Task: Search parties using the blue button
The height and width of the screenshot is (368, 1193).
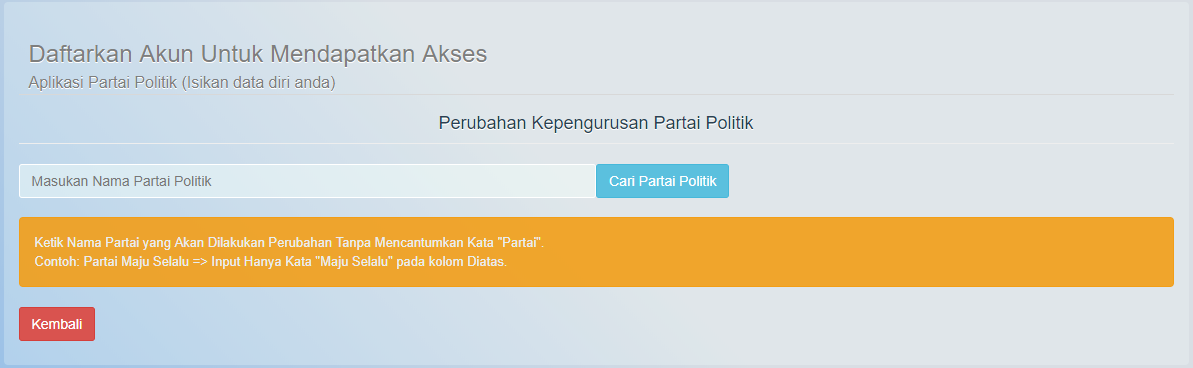Action: click(662, 181)
